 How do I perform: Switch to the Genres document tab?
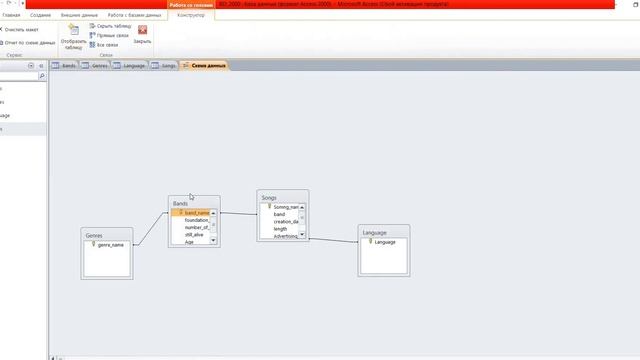pyautogui.click(x=95, y=65)
